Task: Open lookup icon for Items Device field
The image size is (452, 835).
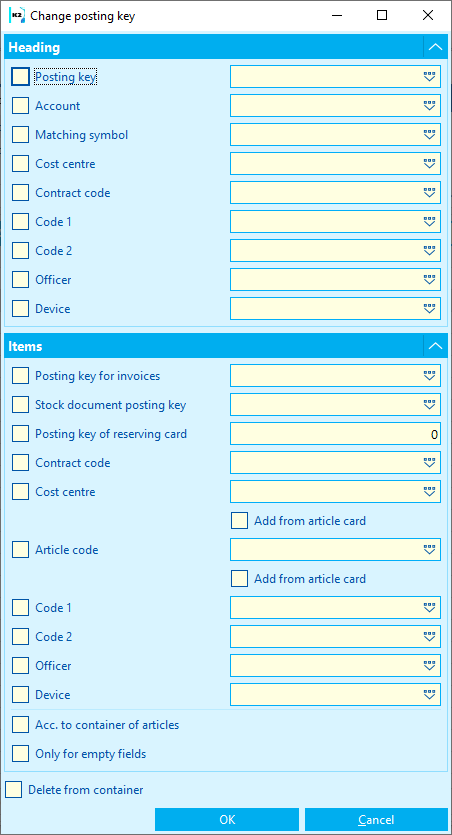Action: [430, 695]
